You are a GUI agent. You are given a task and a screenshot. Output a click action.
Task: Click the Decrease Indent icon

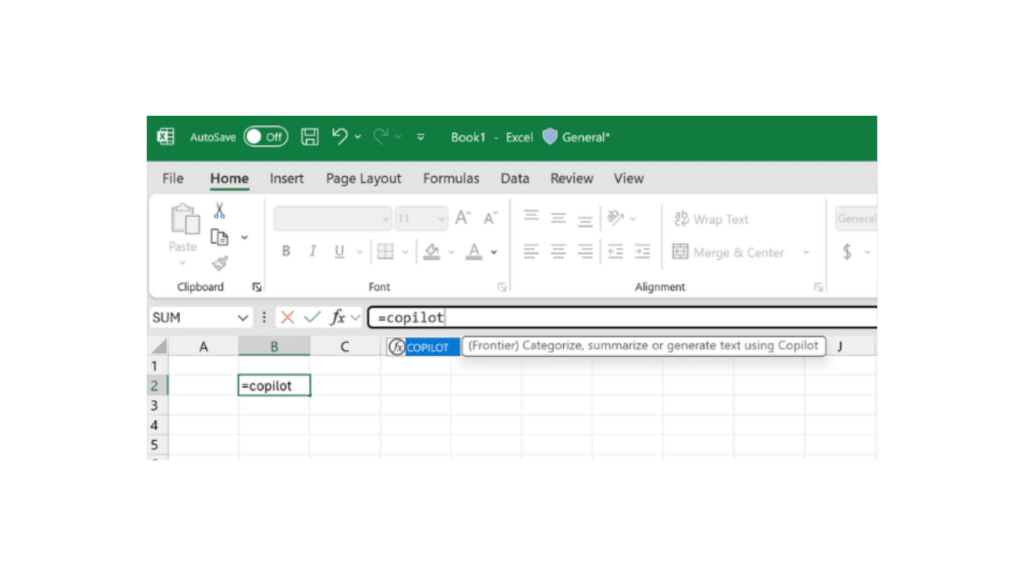point(615,251)
